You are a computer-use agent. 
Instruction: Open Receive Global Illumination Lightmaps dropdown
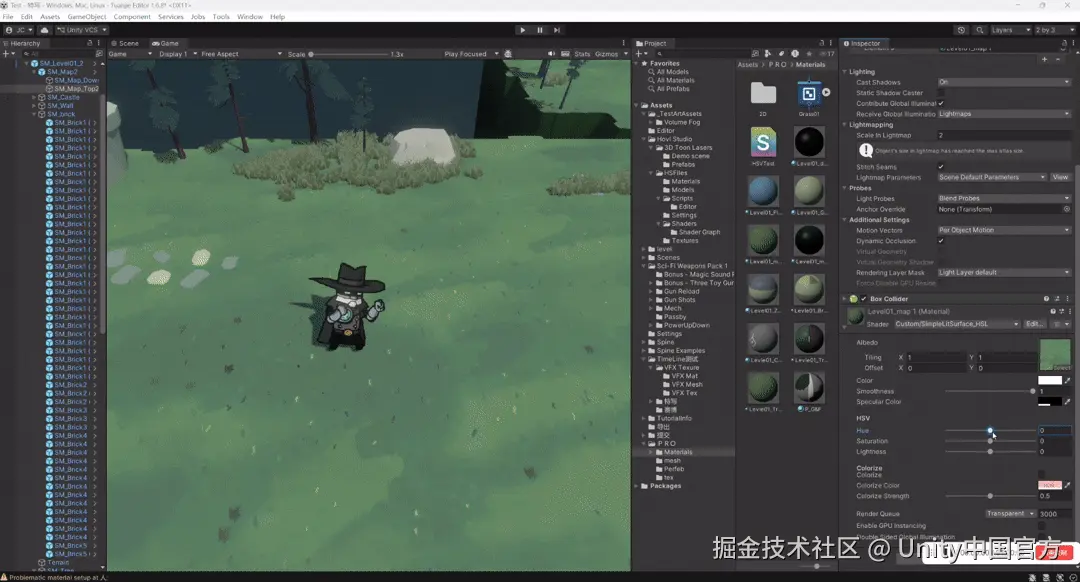[x=1004, y=114]
